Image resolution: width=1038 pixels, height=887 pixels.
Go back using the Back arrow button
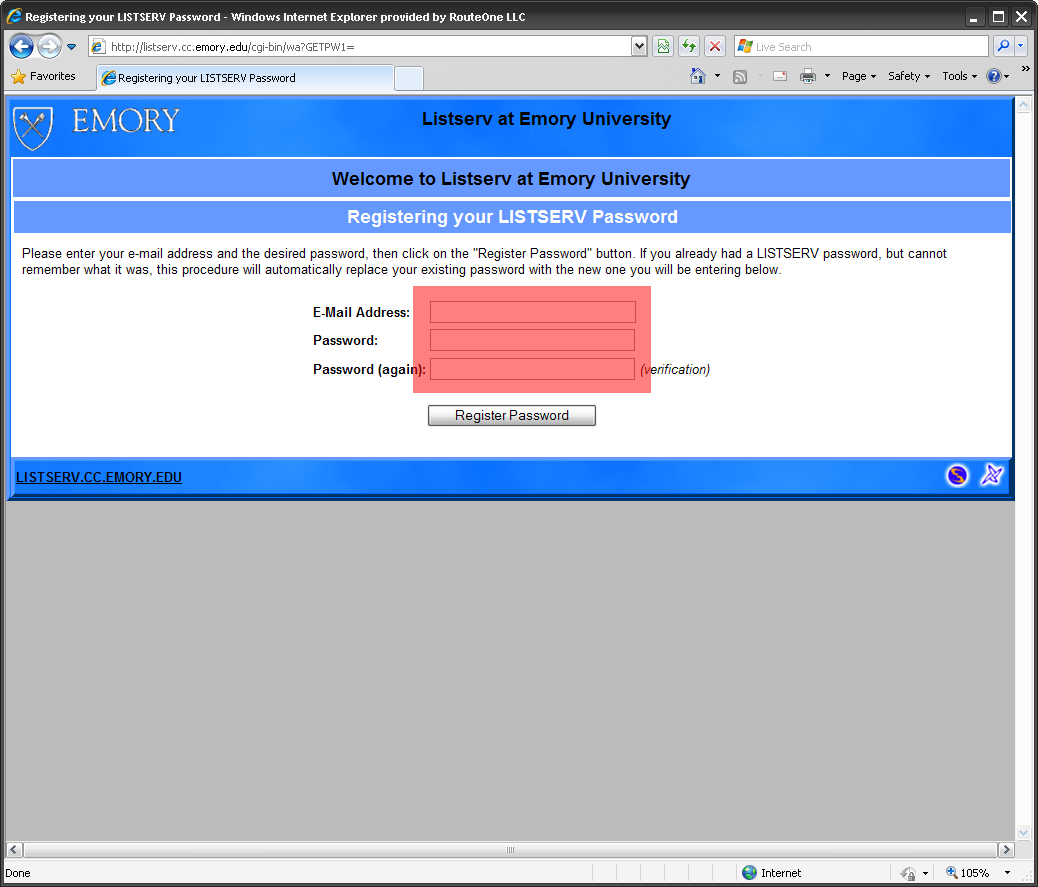pyautogui.click(x=22, y=46)
